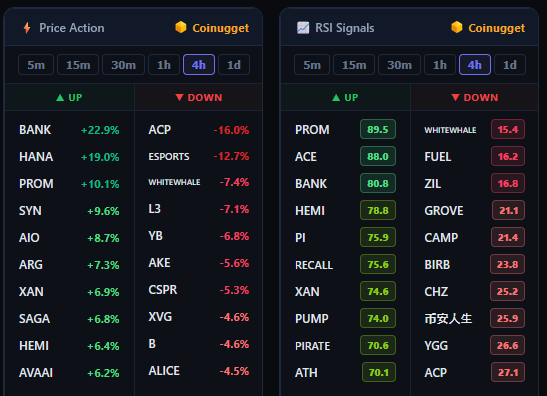Click AIO in the UP list

[29, 238]
